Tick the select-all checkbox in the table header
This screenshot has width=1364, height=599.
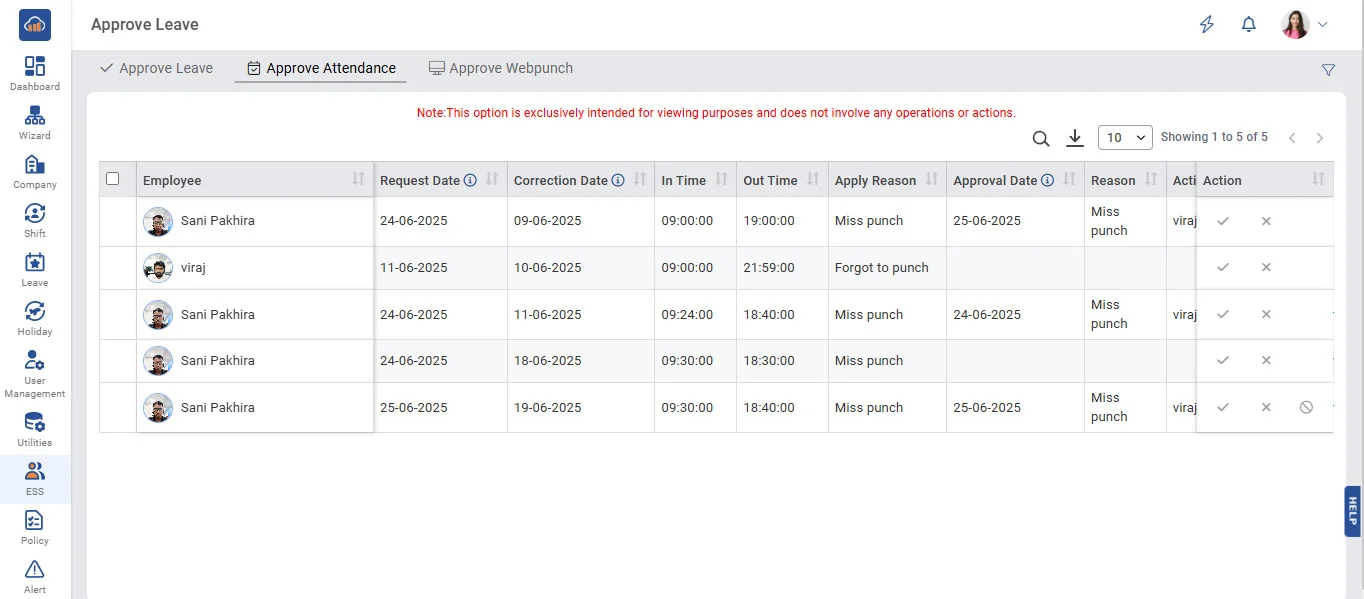coord(113,179)
